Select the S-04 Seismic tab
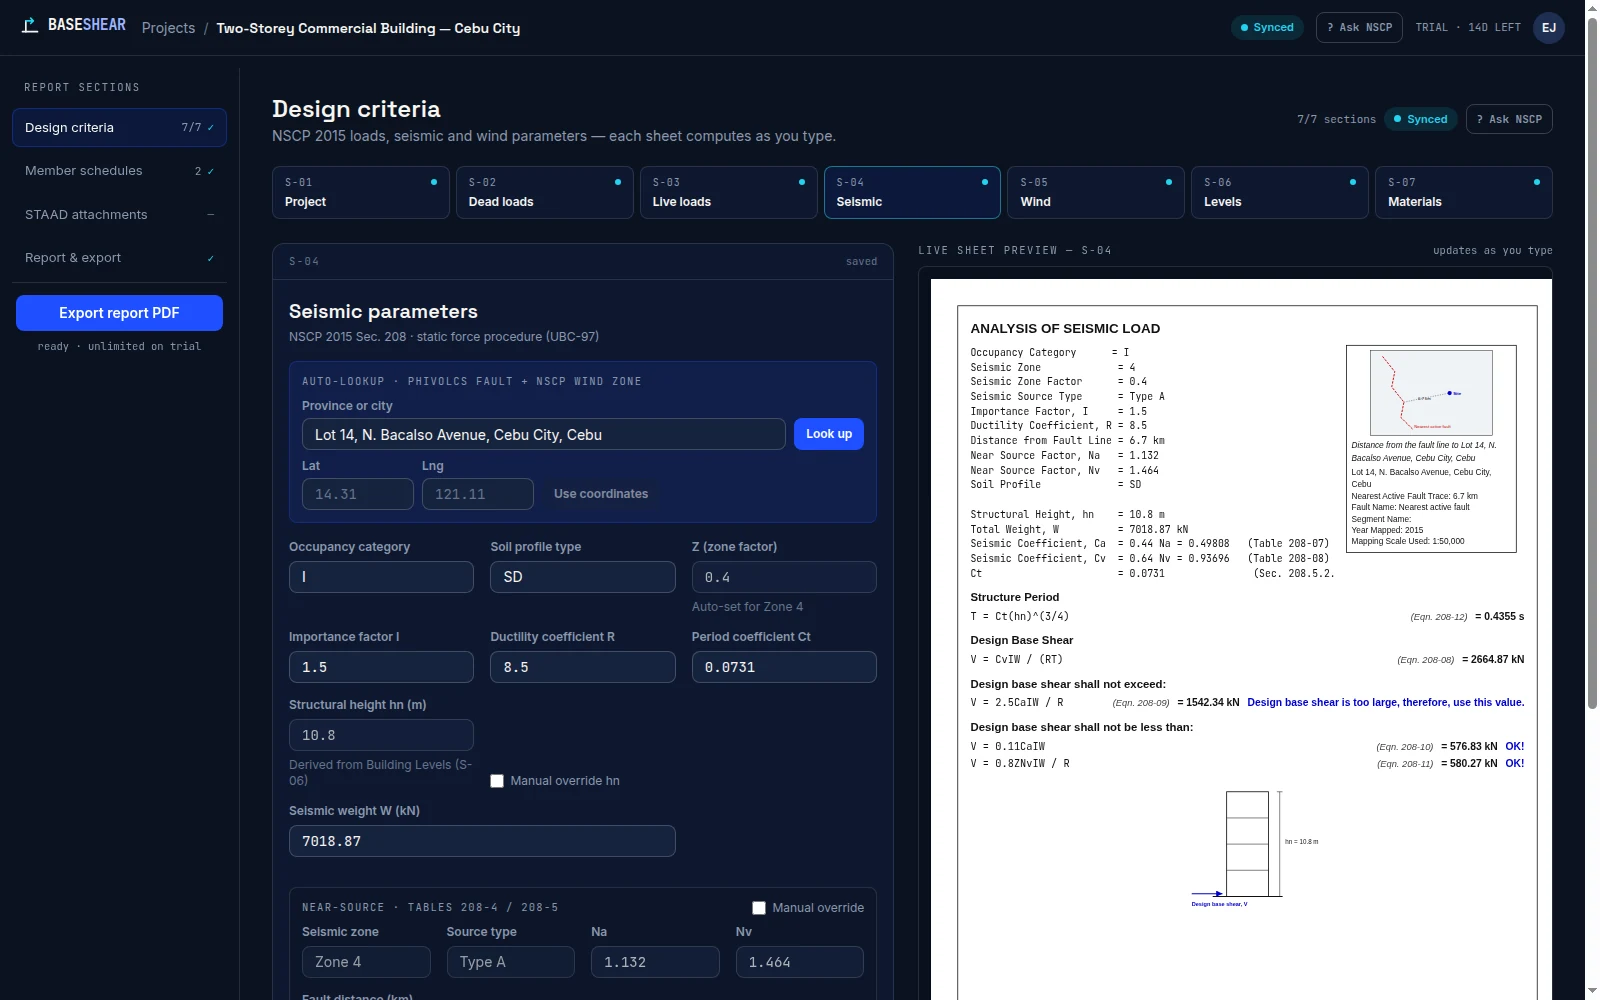This screenshot has height=1000, width=1600. coord(912,192)
